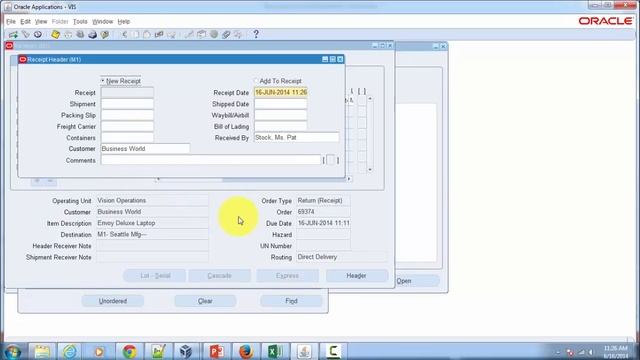This screenshot has width=640, height=360.
Task: Click the Windows Start button
Action: click(13, 352)
